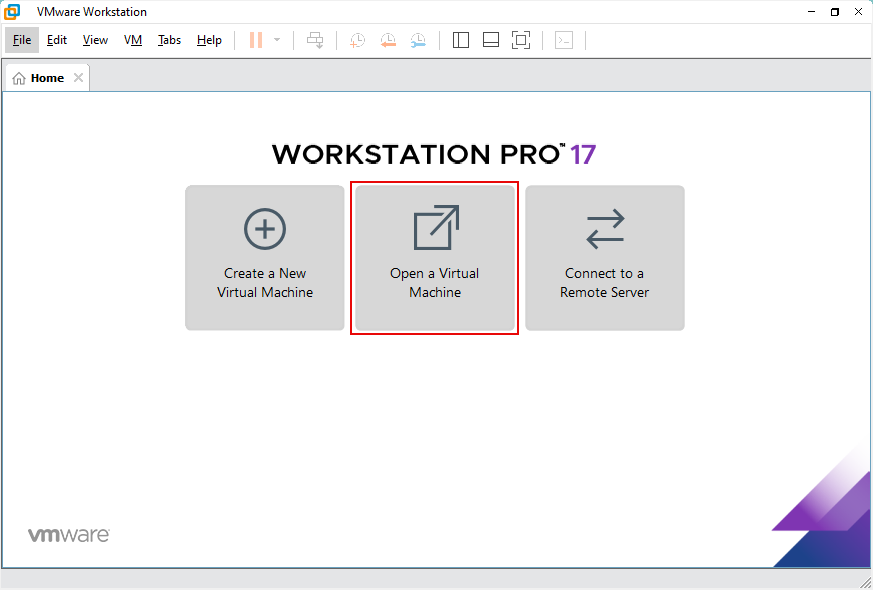Screen dimensions: 873x590
Task: Select the Suspend virtual machine toolbar icon
Action: (x=254, y=40)
